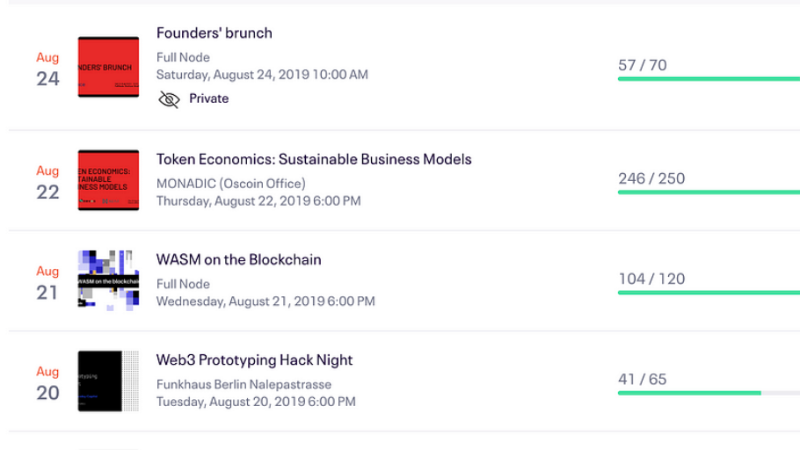Open Web3 Prototyping Hack Night title
The image size is (800, 450).
254,360
